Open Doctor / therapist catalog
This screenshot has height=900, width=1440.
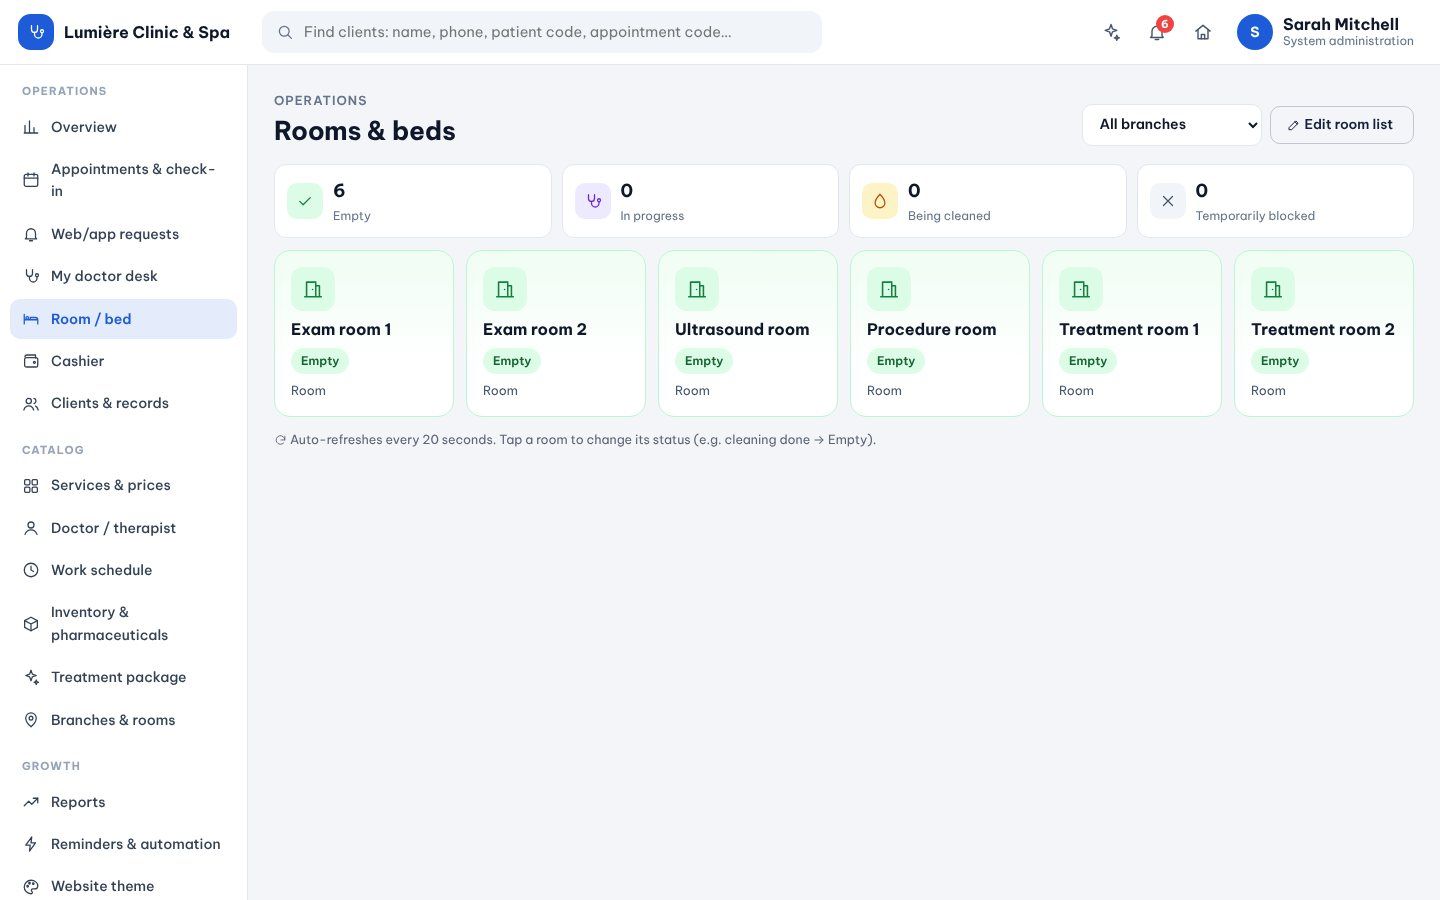[123, 528]
